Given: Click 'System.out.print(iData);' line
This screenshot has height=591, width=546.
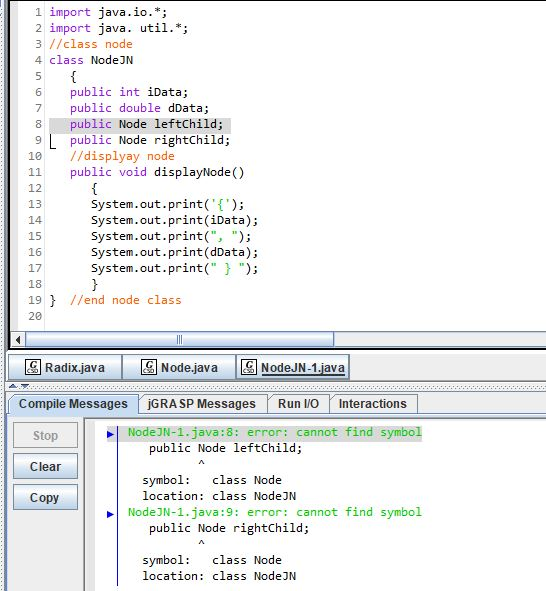Looking at the screenshot, I should point(174,220).
